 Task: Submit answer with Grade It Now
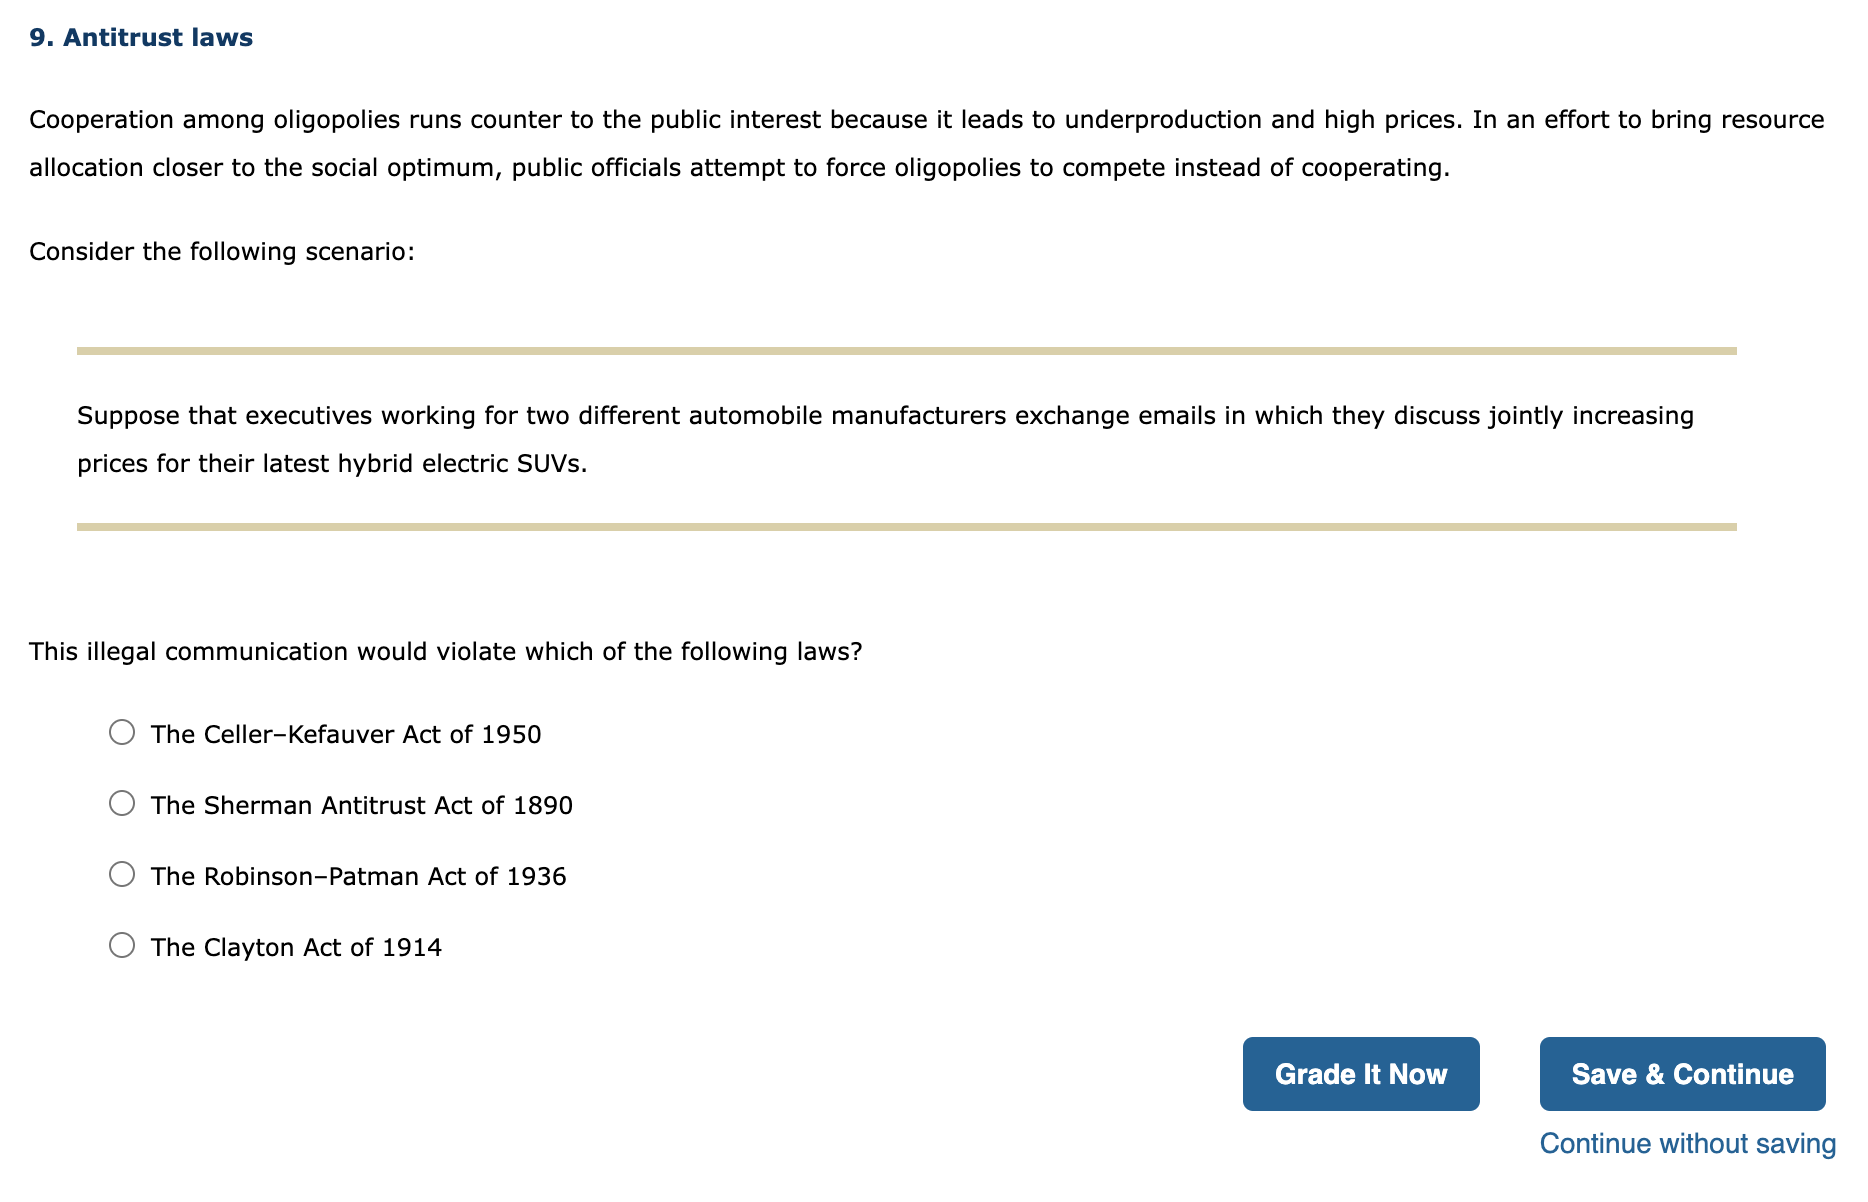pyautogui.click(x=1361, y=1074)
